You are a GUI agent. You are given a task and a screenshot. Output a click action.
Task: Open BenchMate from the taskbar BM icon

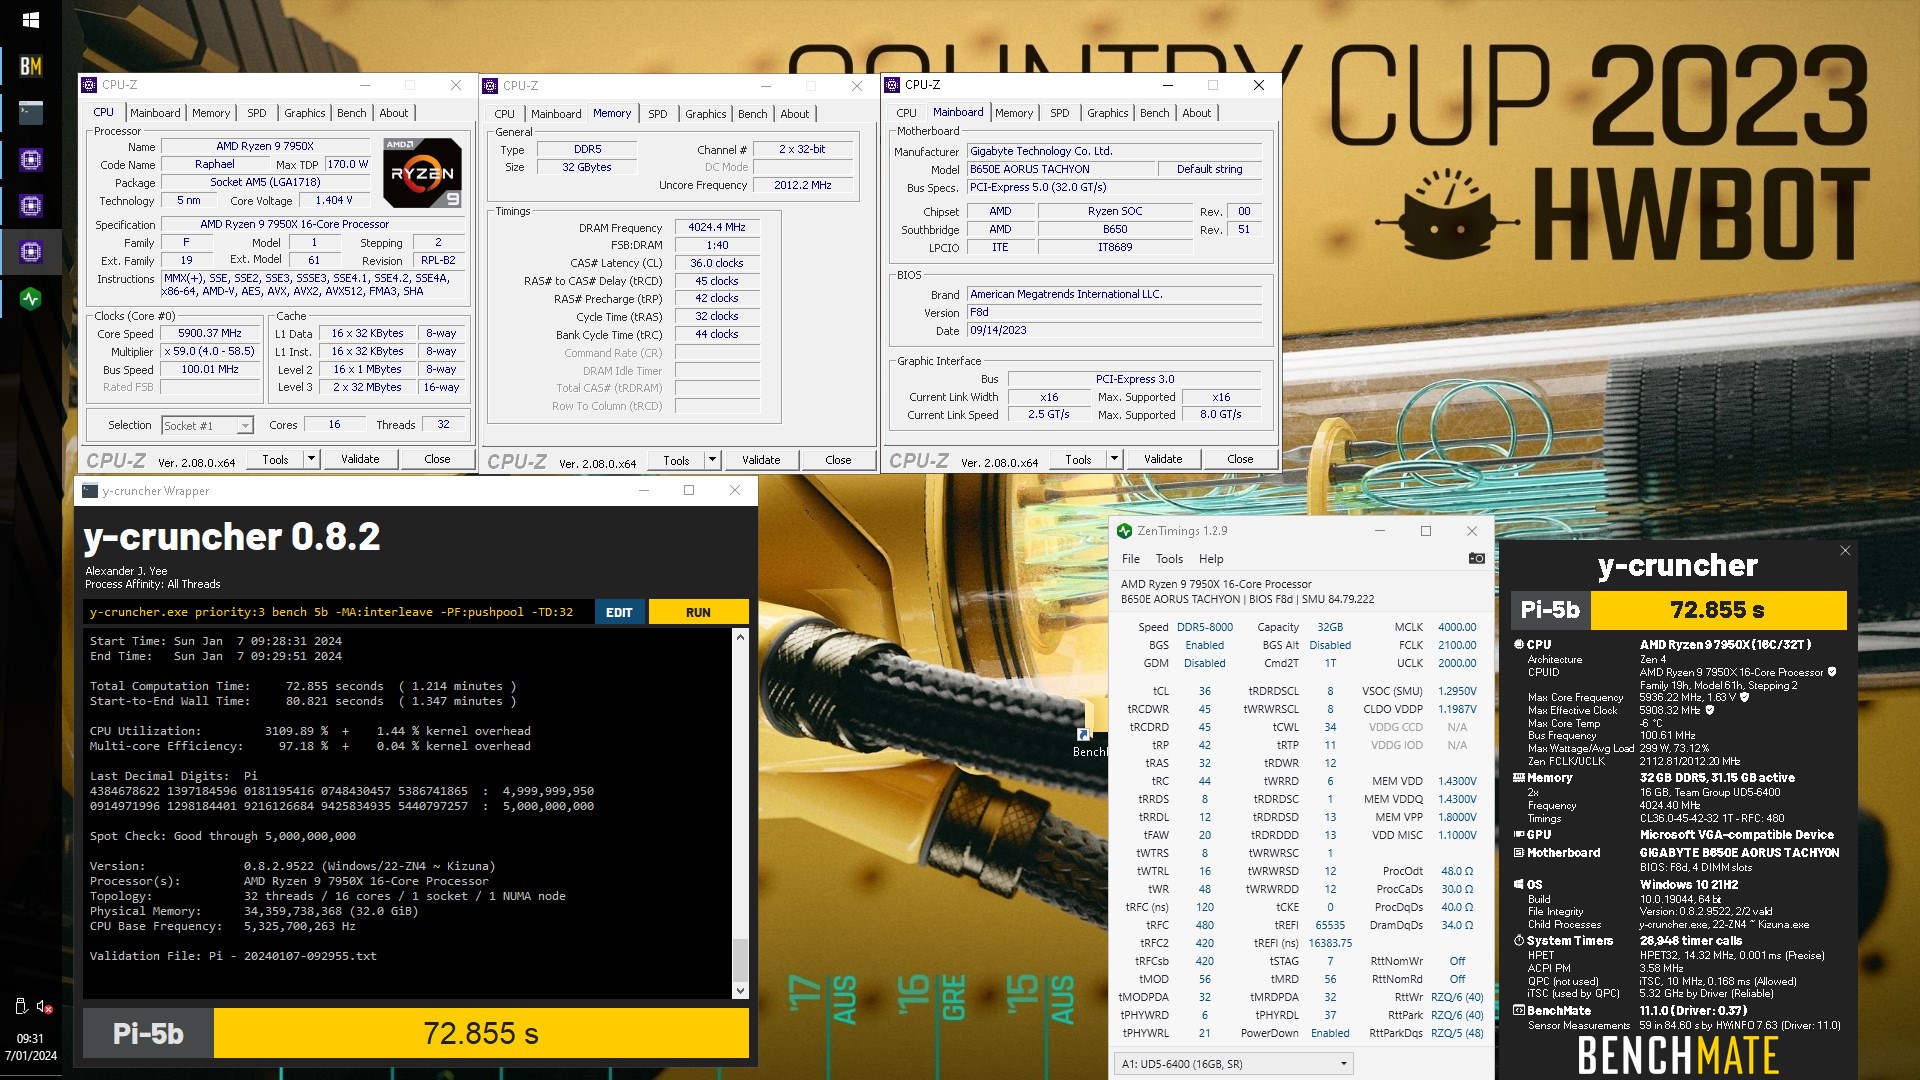(30, 66)
